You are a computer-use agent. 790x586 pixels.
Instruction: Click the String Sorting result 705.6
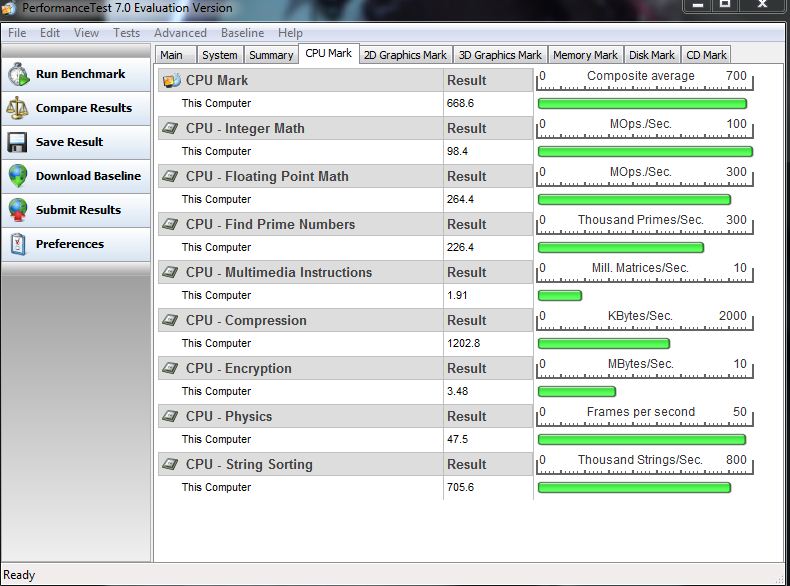tap(460, 487)
